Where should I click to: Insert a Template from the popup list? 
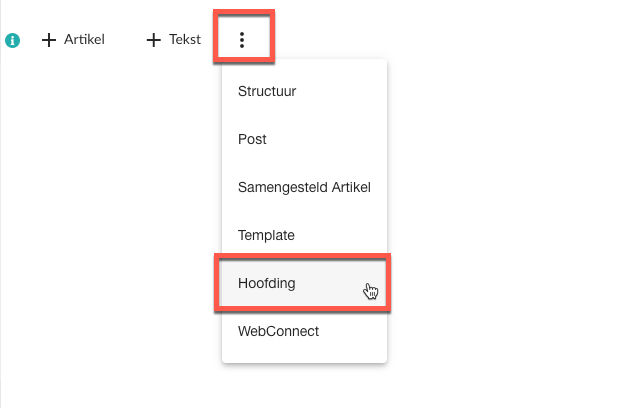click(304, 235)
